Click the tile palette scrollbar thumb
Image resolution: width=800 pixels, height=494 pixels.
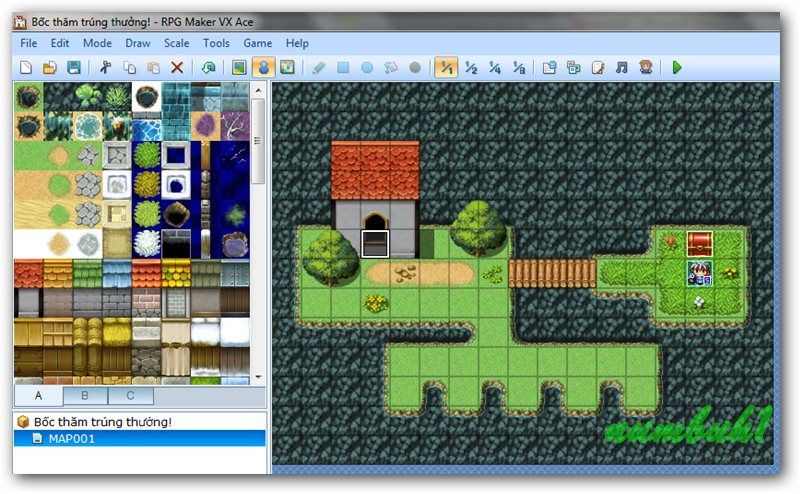258,141
